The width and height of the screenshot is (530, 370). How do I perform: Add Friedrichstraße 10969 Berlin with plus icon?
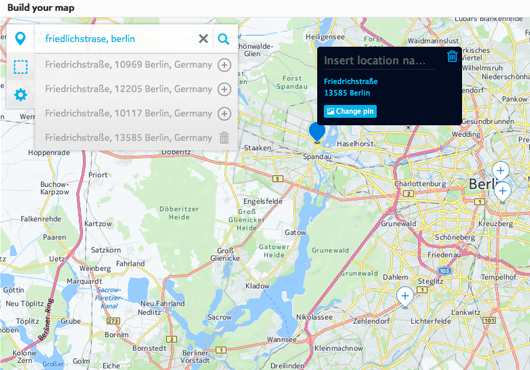point(224,65)
